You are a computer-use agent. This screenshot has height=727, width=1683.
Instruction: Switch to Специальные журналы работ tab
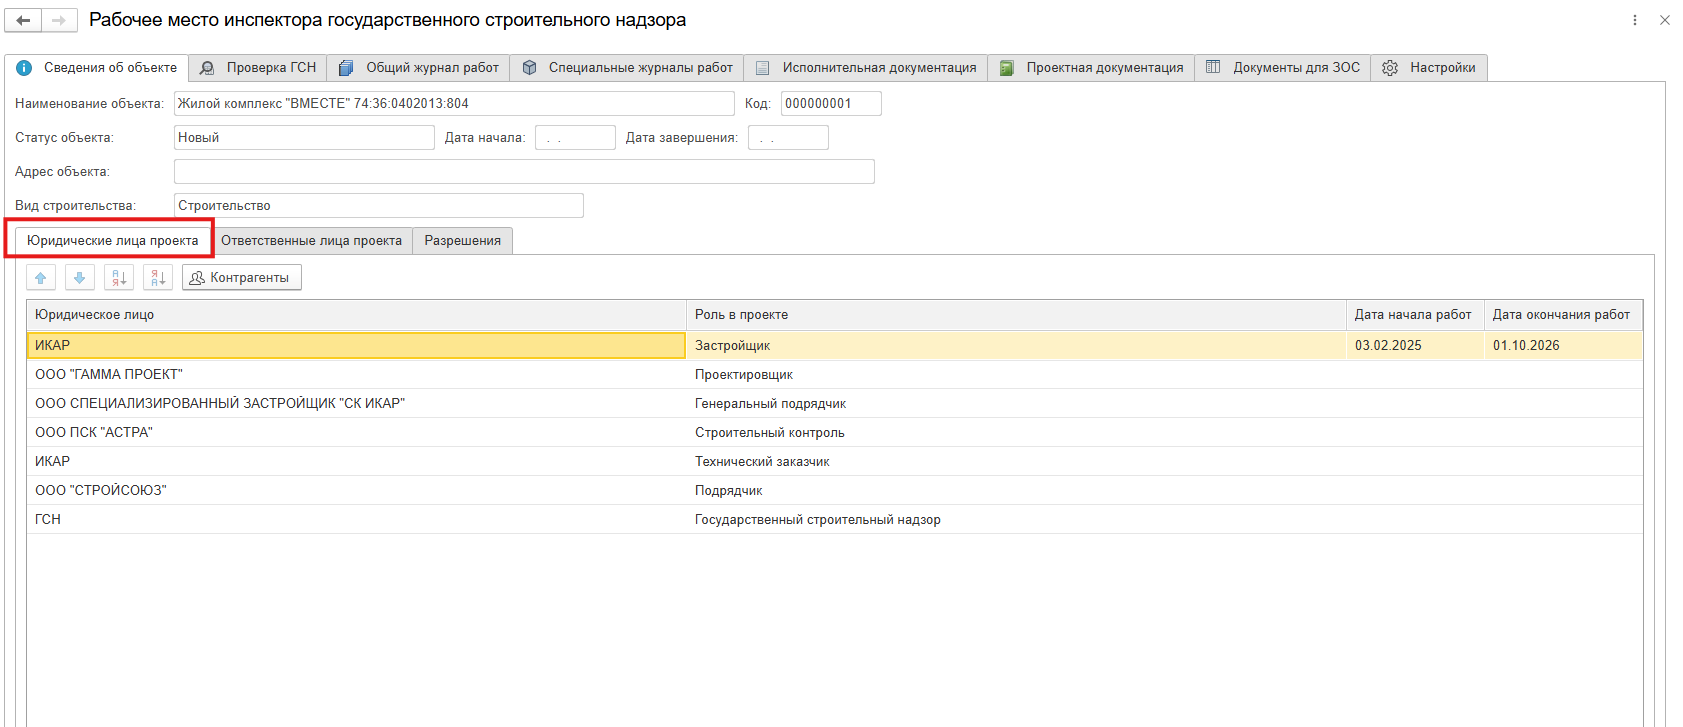[x=627, y=68]
